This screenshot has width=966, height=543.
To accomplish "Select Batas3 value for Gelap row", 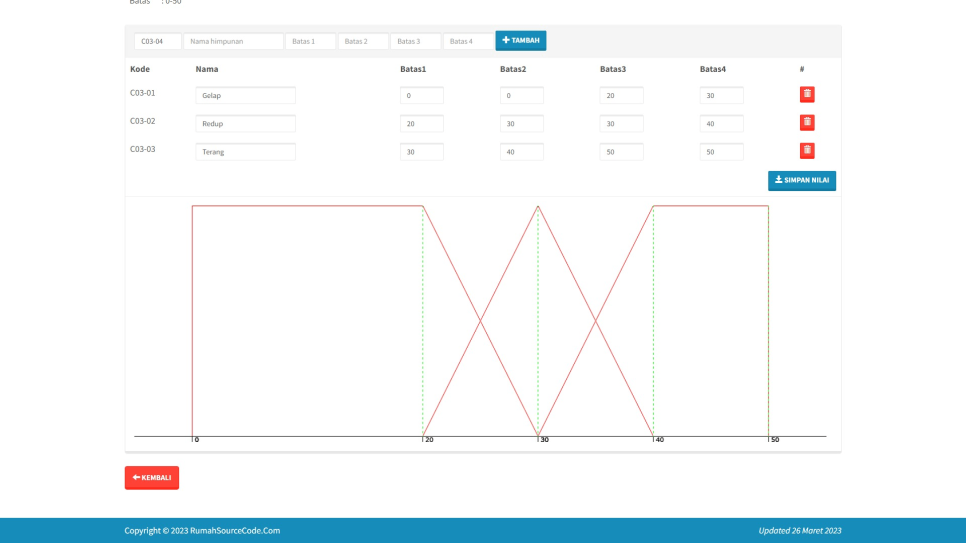I will point(621,96).
